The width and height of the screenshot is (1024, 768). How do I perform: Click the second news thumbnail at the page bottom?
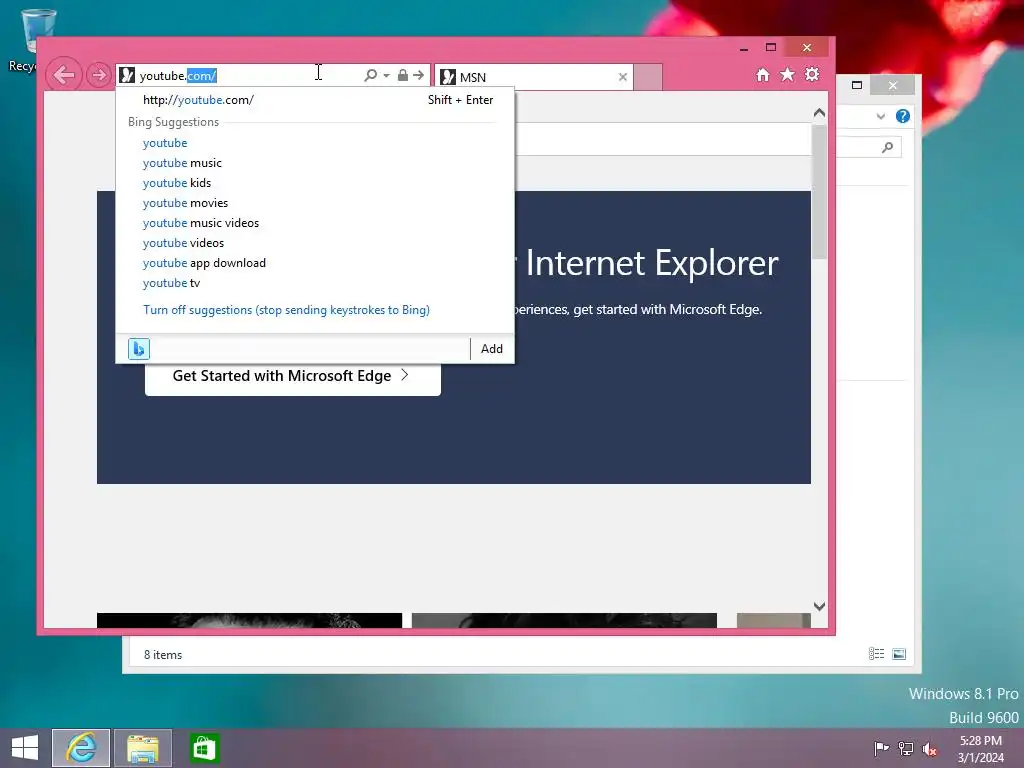point(564,620)
